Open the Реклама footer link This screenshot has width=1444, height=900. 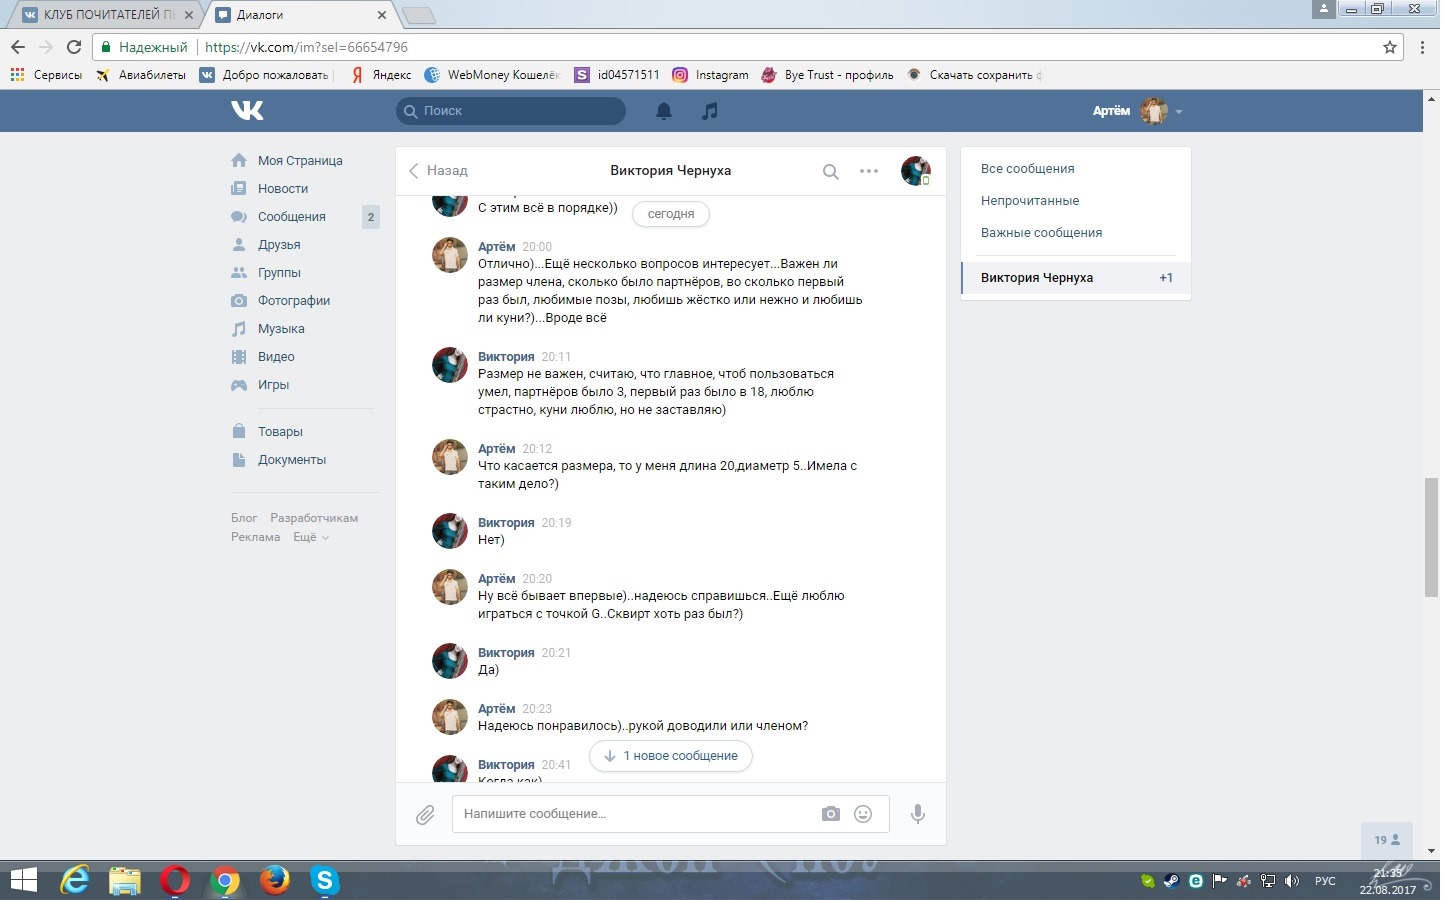click(x=256, y=537)
